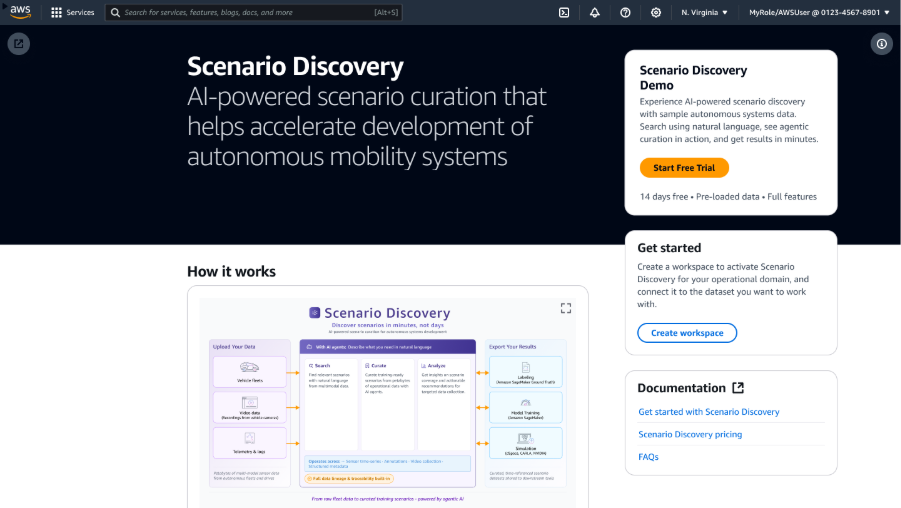901x508 pixels.
Task: Open the help question mark icon
Action: (625, 12)
